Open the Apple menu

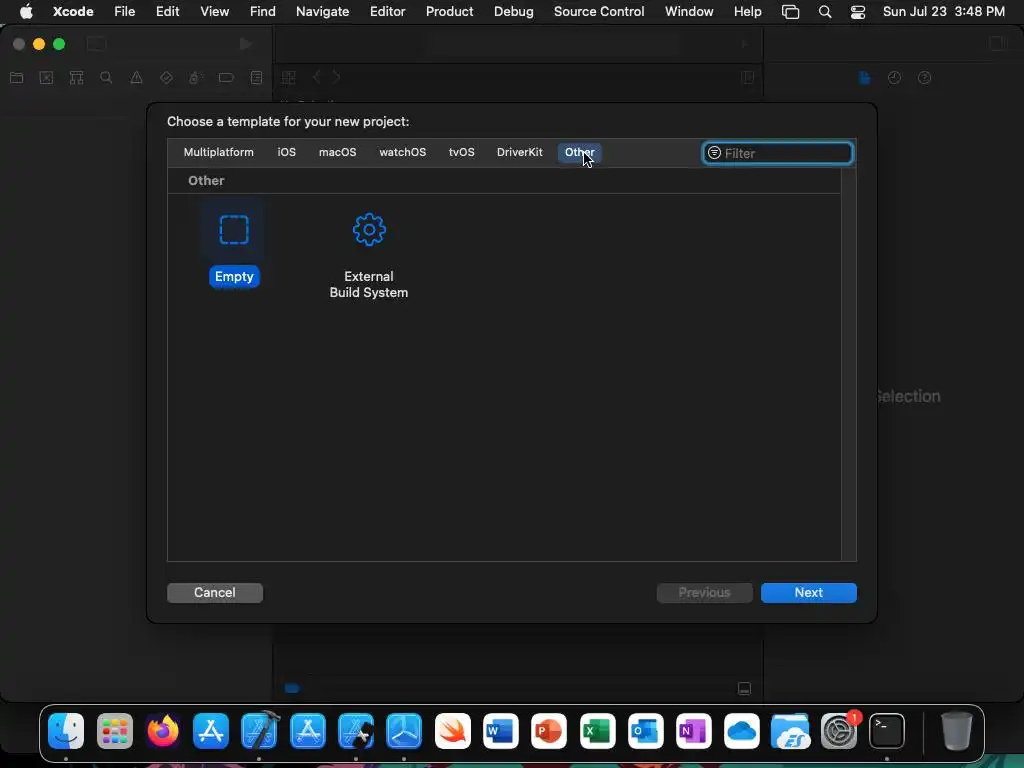26,11
